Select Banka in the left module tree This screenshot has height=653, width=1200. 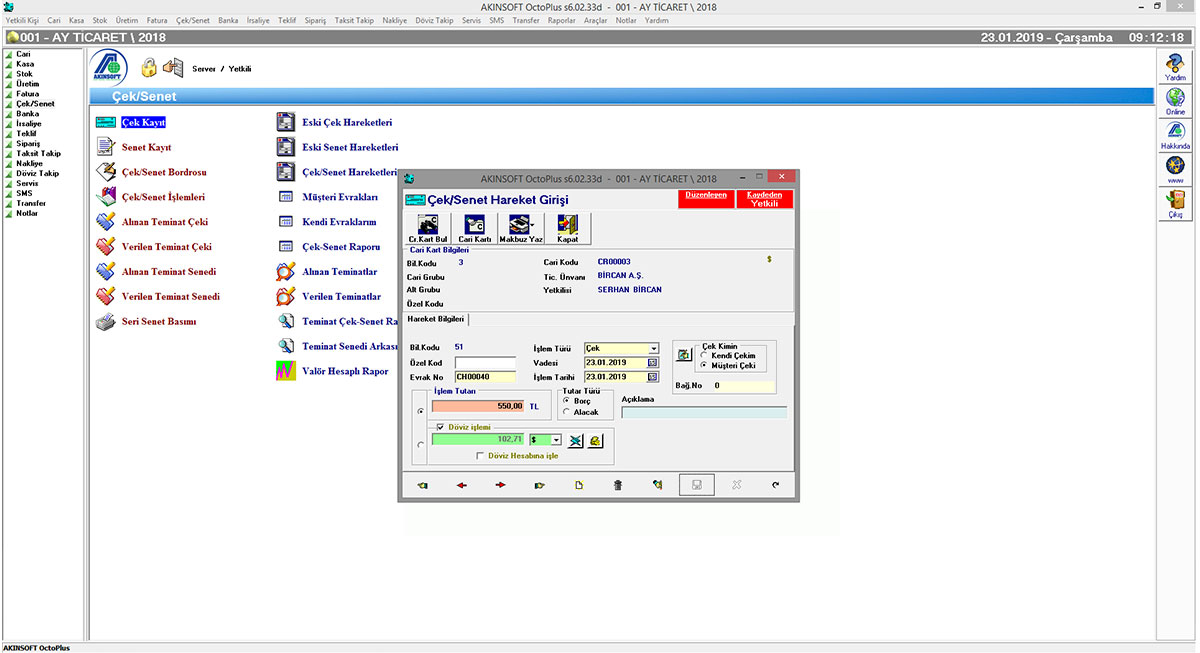tap(28, 114)
